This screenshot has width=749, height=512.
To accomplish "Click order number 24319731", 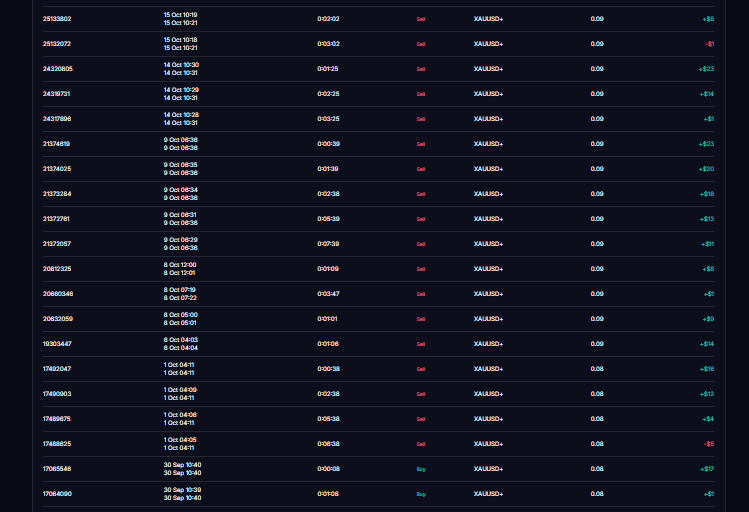I will pos(57,94).
